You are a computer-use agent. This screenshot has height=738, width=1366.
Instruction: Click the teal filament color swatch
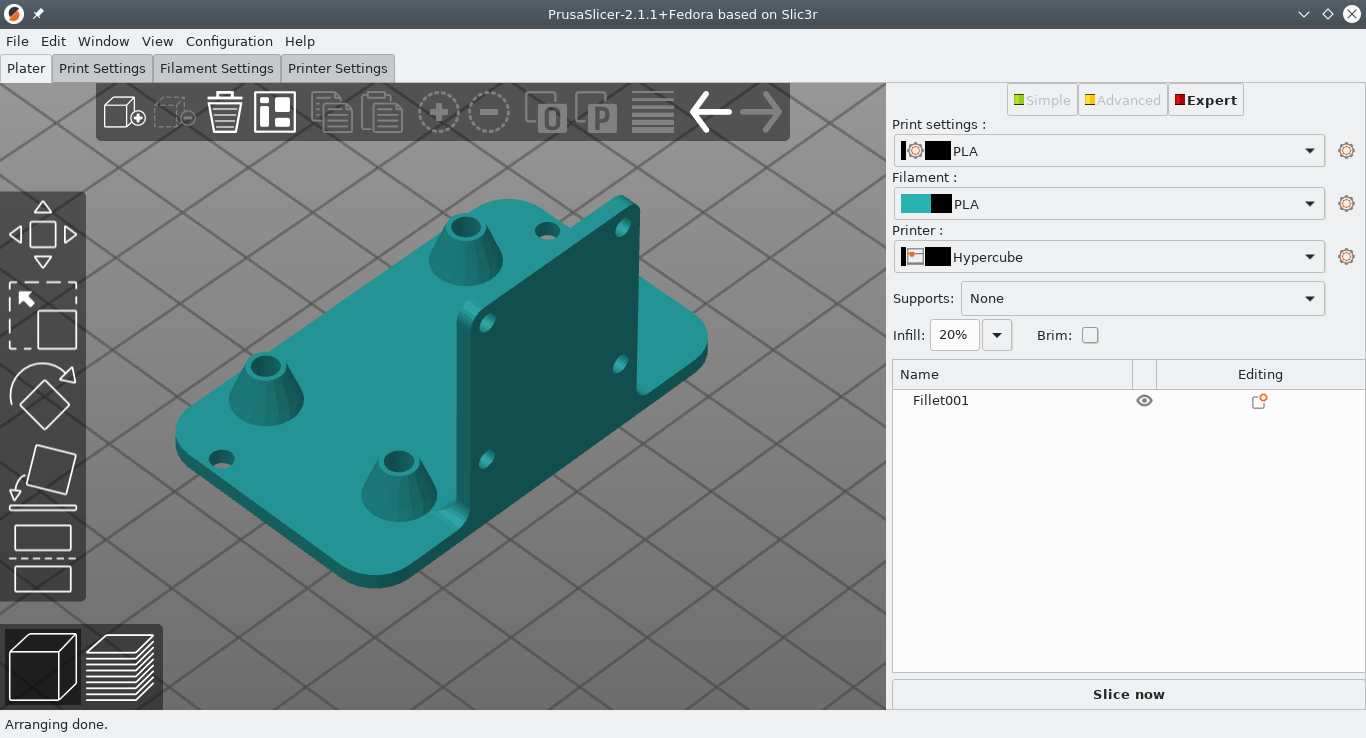coord(916,204)
